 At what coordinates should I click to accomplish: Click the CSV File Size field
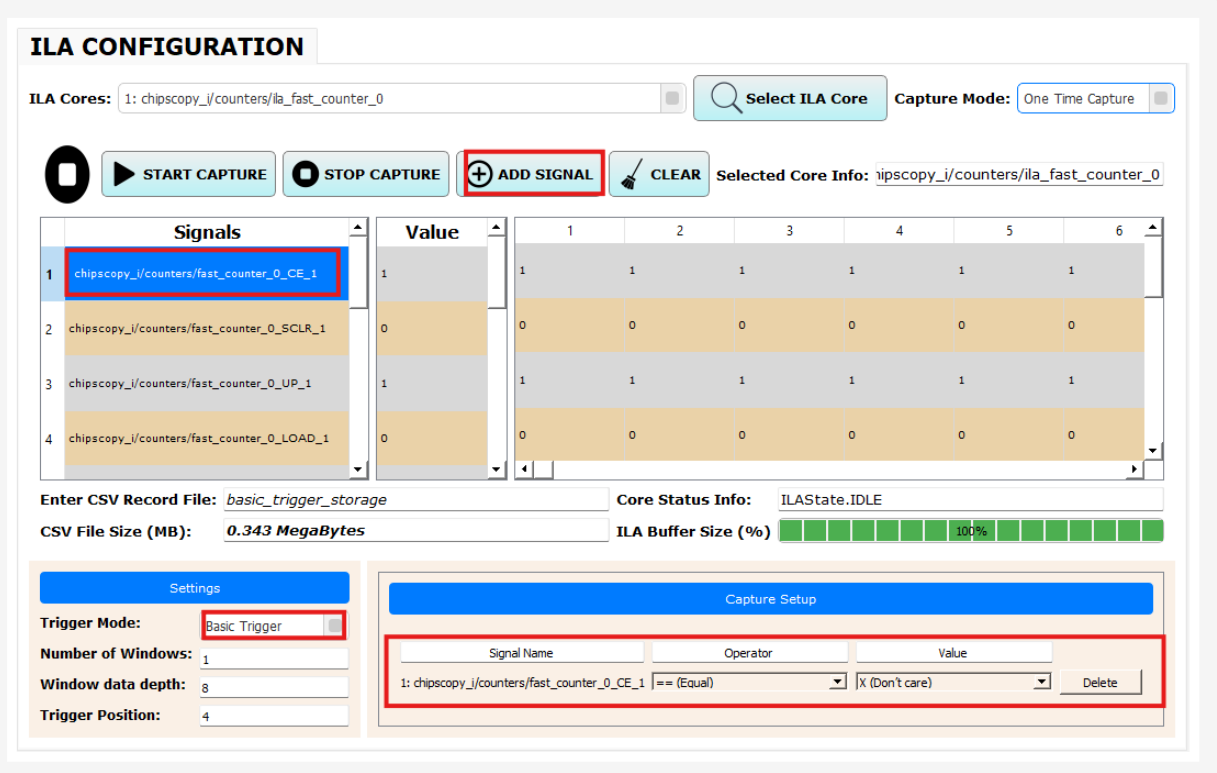click(x=416, y=531)
